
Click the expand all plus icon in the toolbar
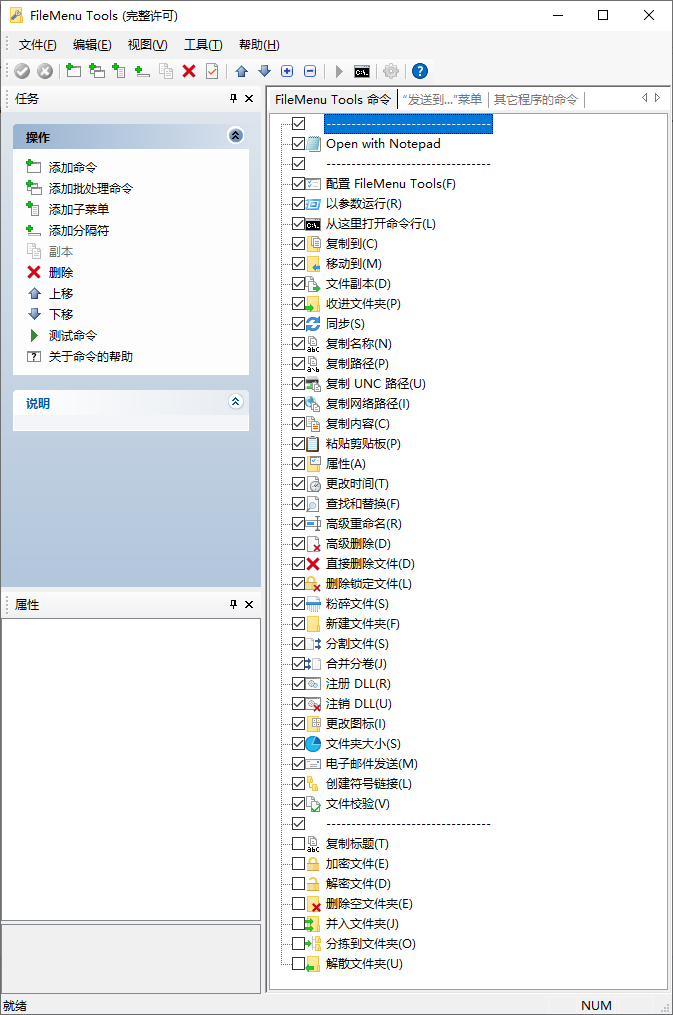coord(287,71)
